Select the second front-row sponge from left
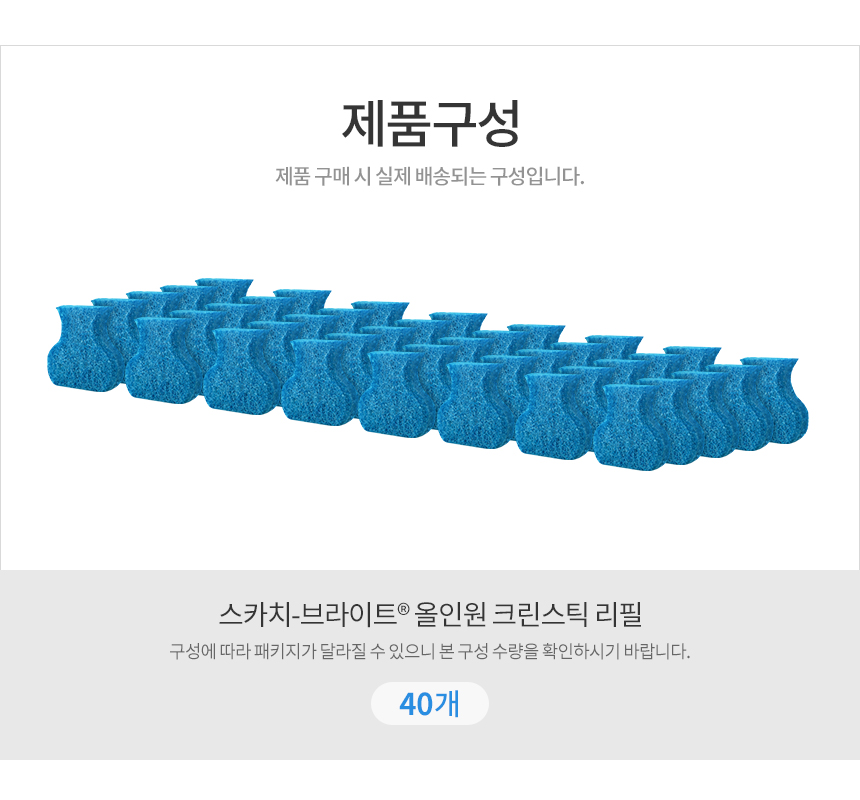Image resolution: width=860 pixels, height=800 pixels. (x=162, y=360)
